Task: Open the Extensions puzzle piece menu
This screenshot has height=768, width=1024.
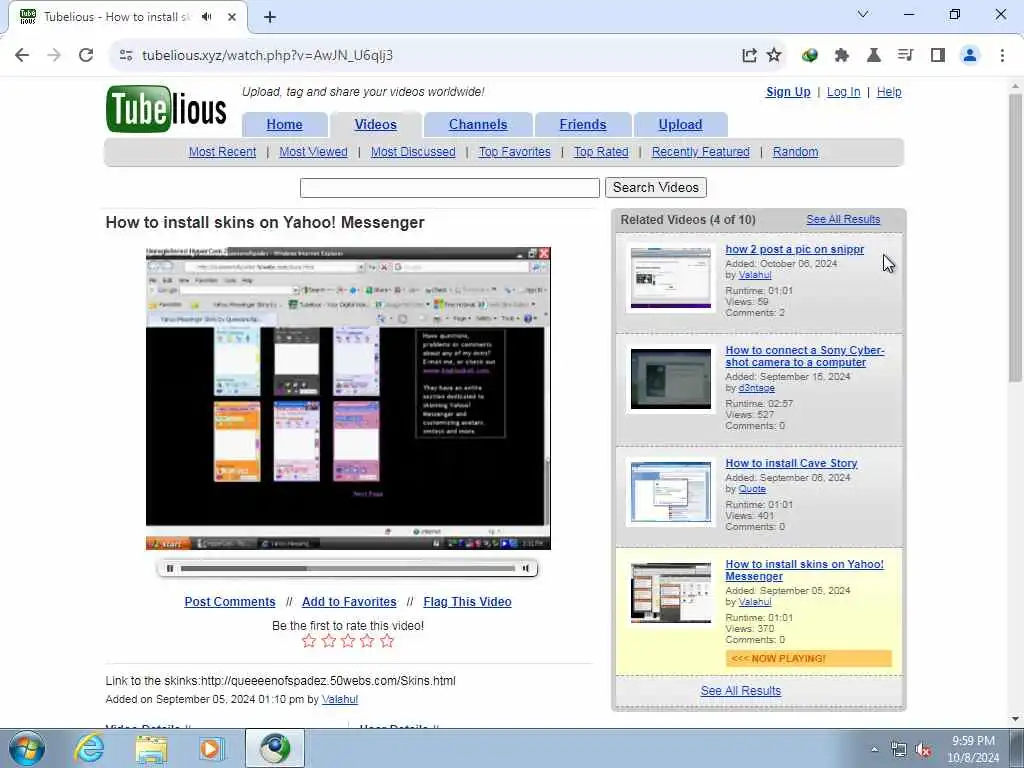Action: 841,56
